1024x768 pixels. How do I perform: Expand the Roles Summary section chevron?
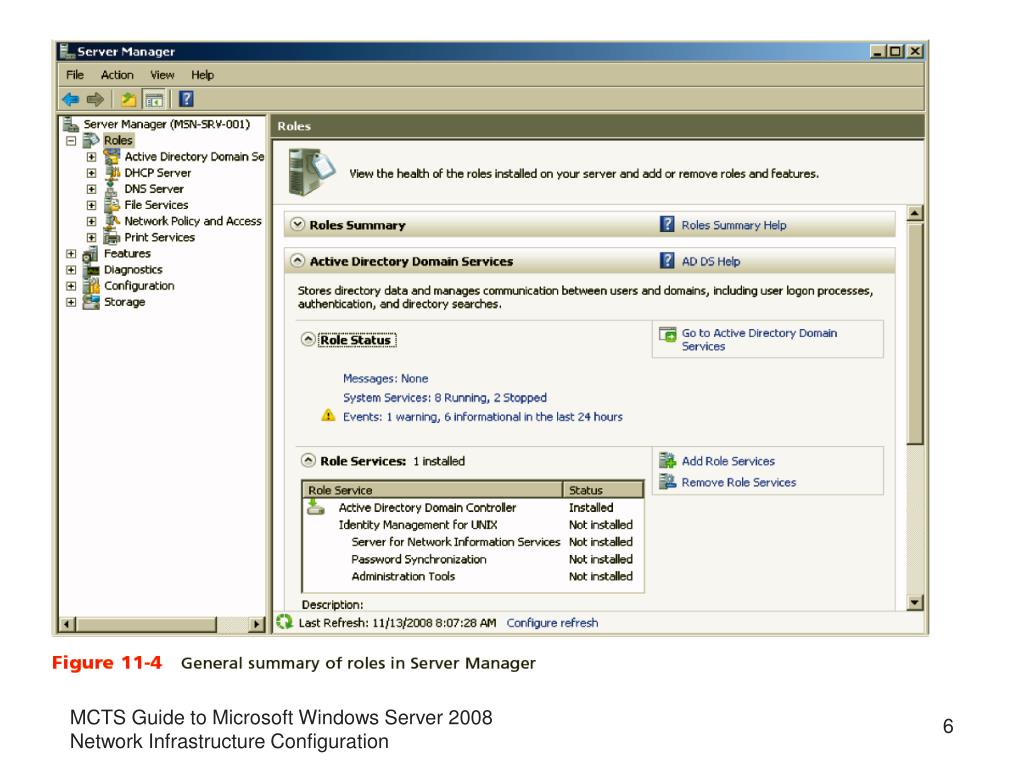point(297,224)
